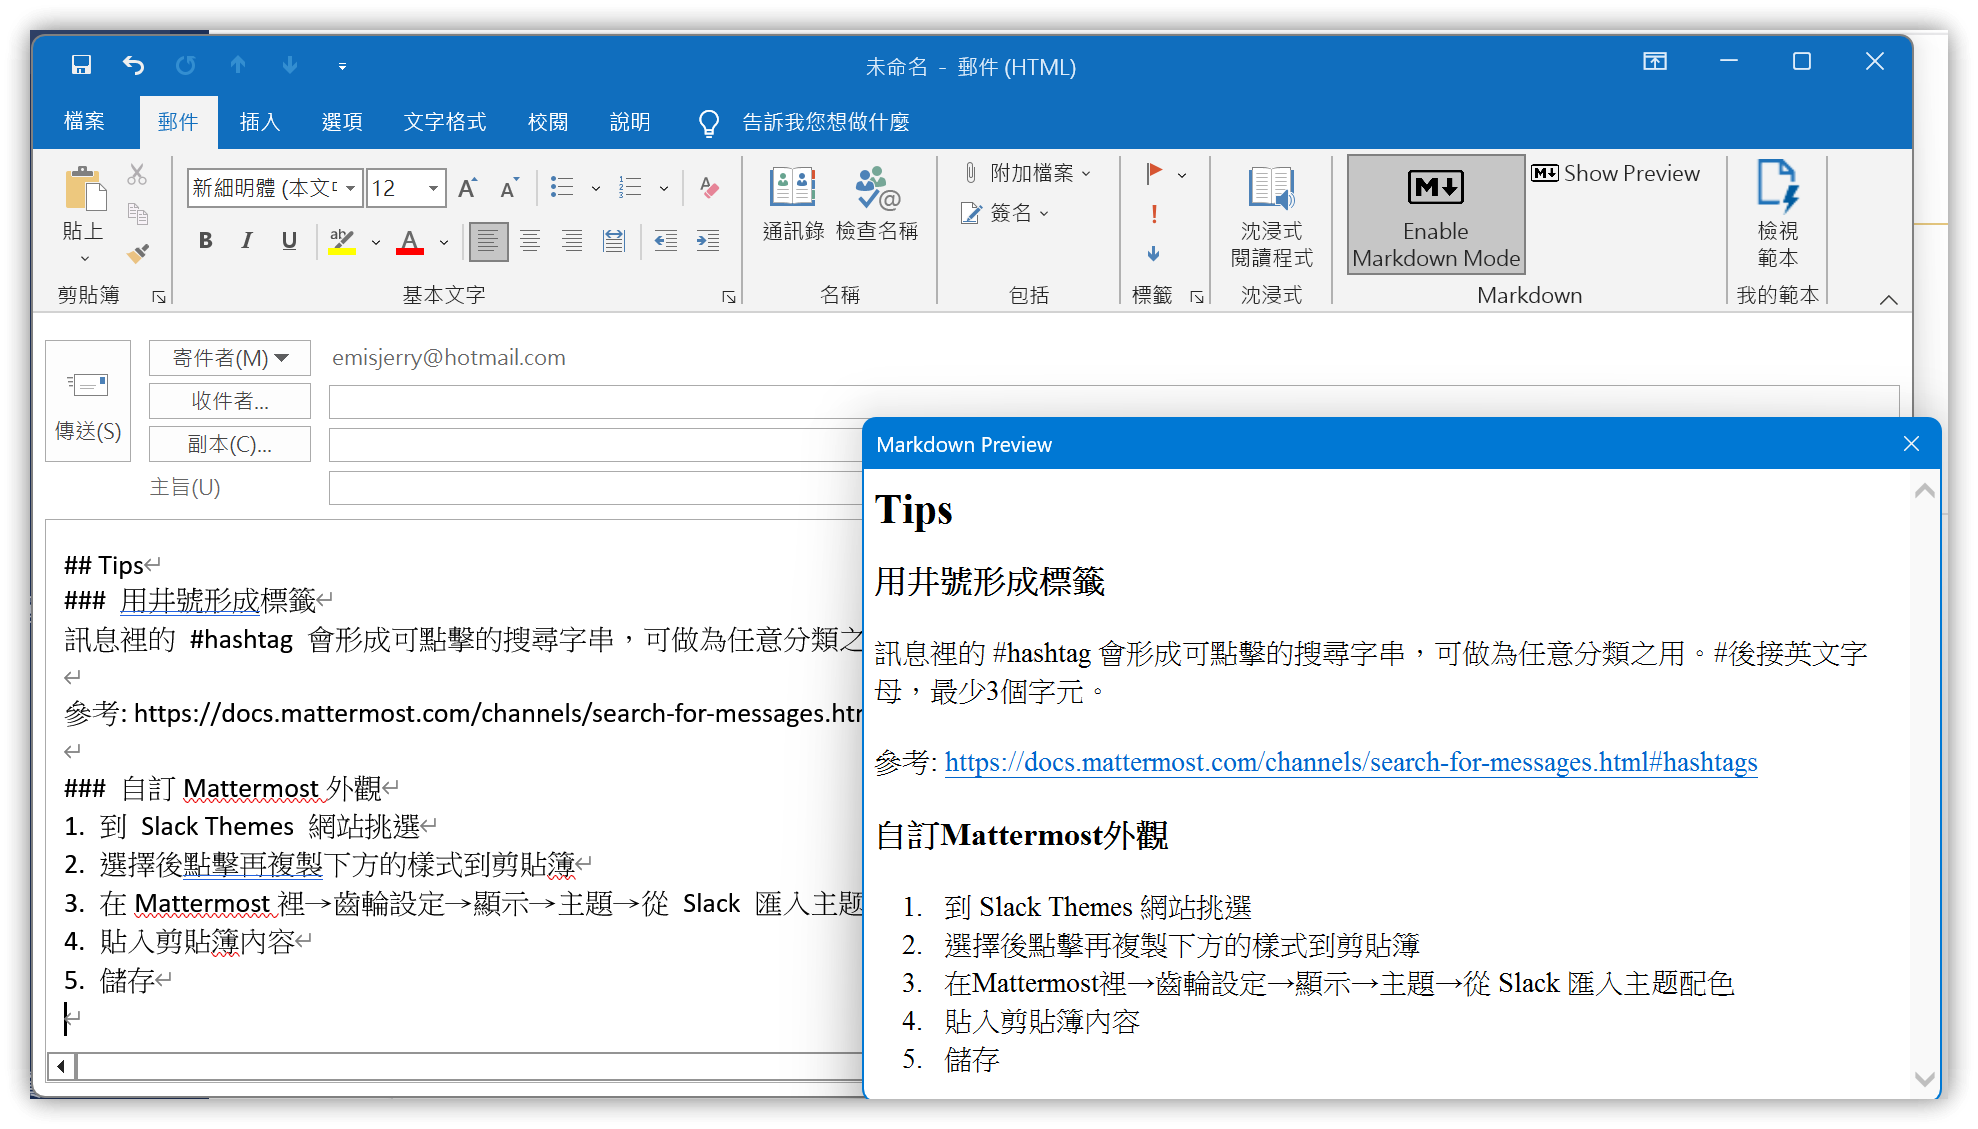The image size is (1978, 1129).
Task: Increase font size with the larger A icon
Action: click(467, 188)
